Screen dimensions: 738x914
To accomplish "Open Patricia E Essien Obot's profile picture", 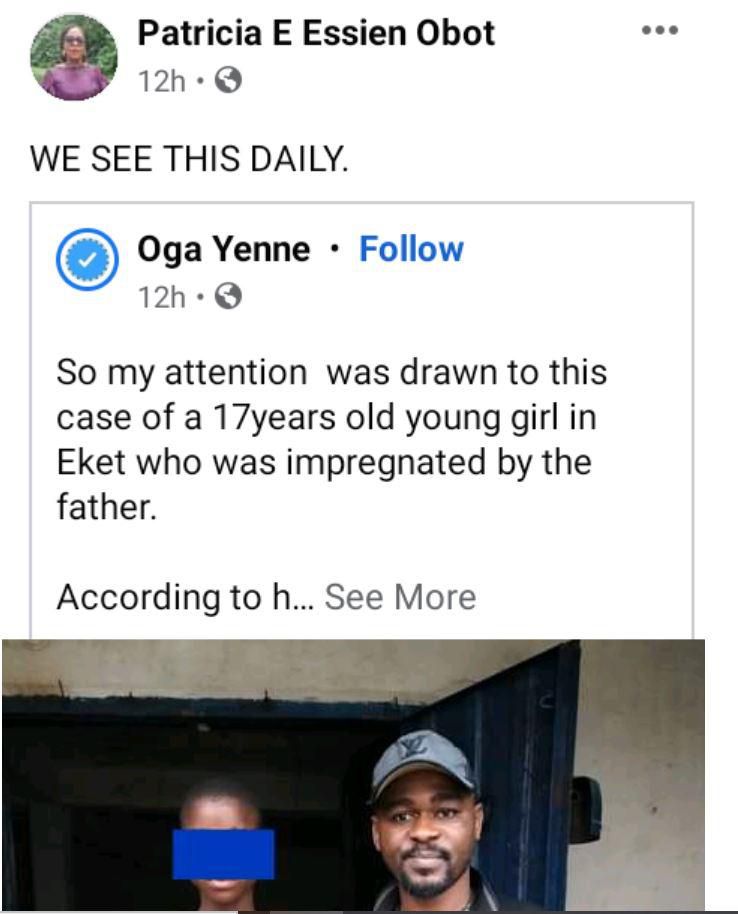I will pyautogui.click(x=74, y=57).
